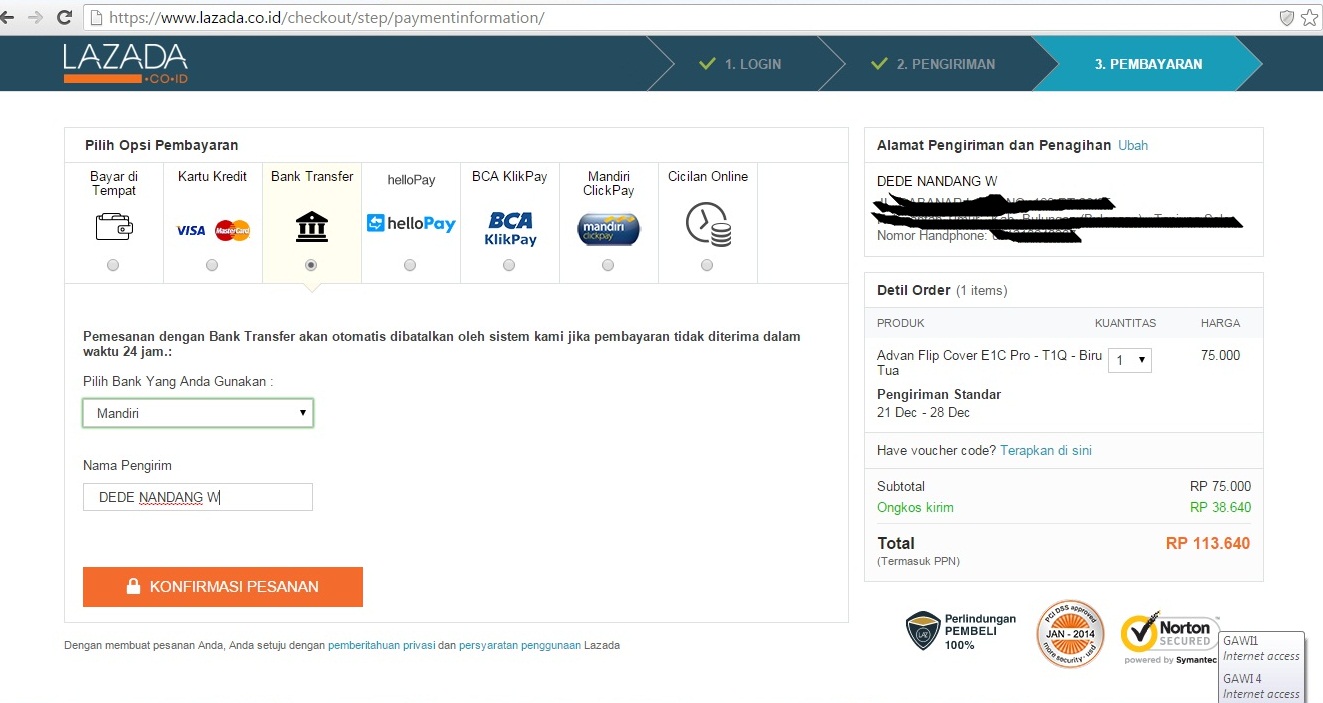This screenshot has width=1323, height=703.
Task: Click the helloPay logo
Action: (x=411, y=223)
